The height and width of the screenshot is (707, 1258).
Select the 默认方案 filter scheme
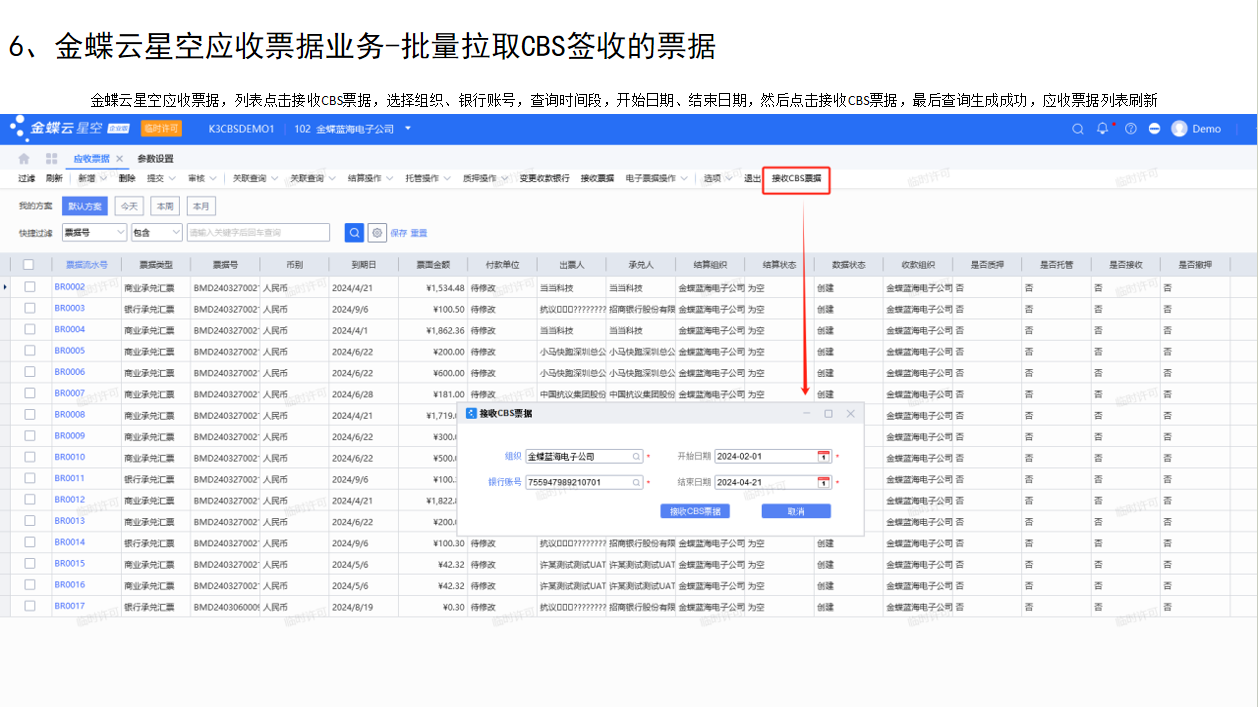(x=85, y=206)
